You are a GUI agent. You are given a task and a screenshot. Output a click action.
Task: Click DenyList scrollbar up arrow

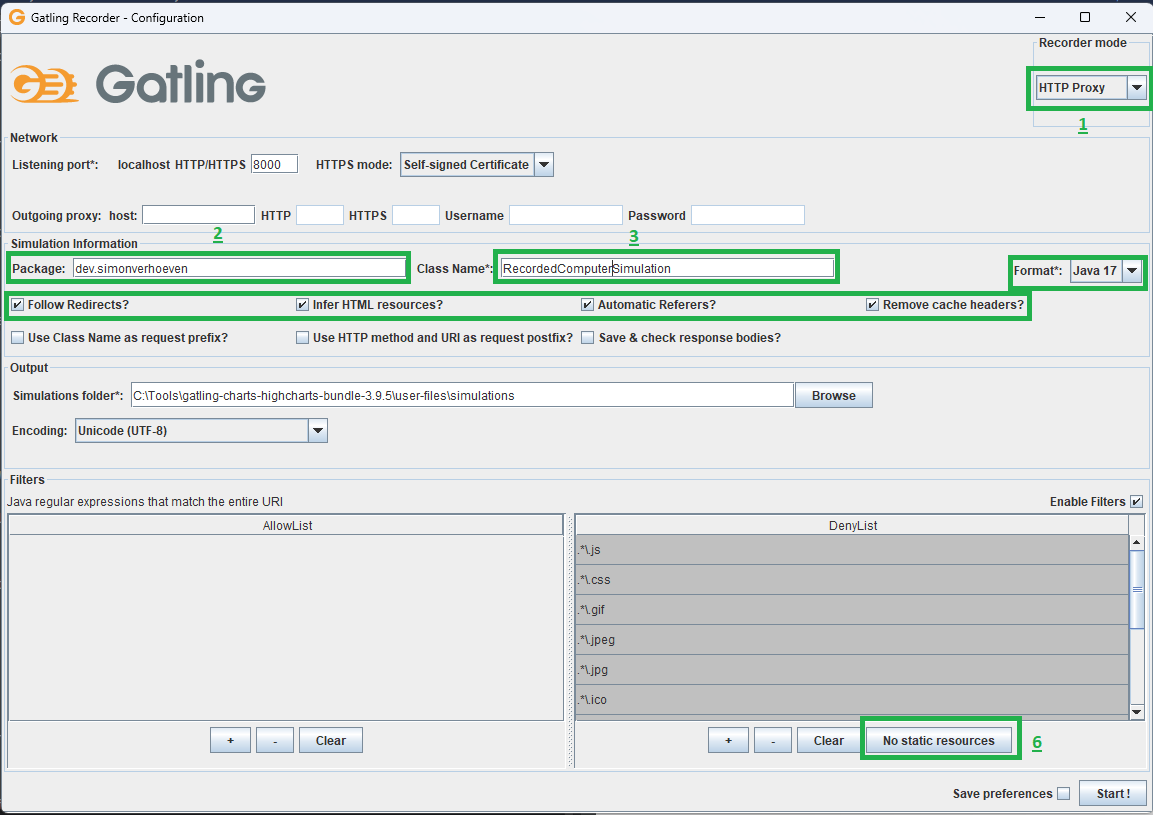[1137, 543]
